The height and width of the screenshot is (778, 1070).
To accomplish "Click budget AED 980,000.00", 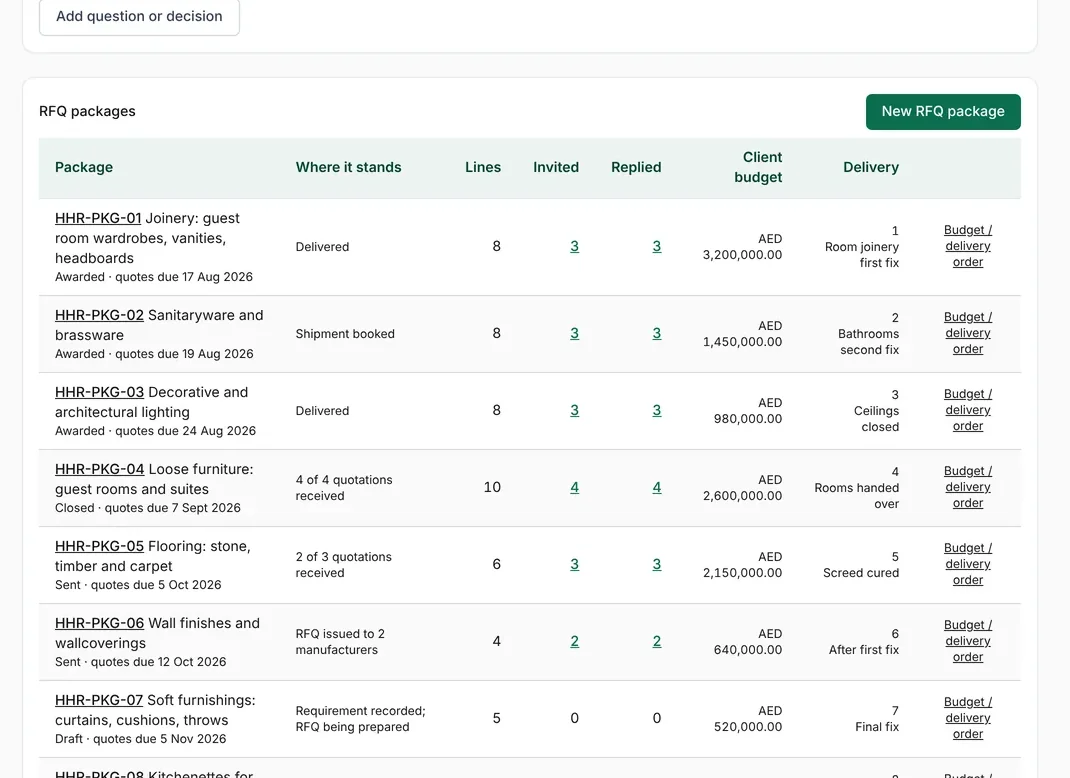I will coord(748,412).
